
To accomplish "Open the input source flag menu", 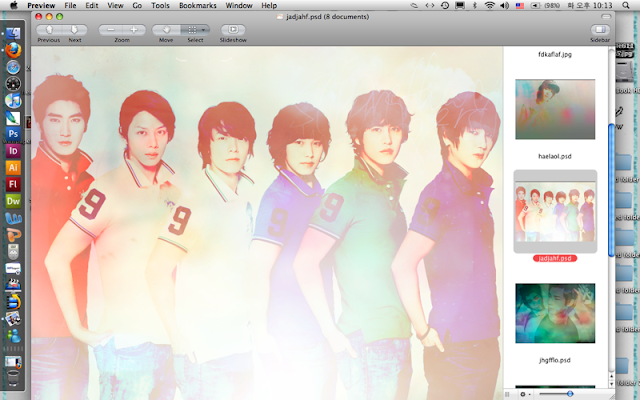I will 520,5.
